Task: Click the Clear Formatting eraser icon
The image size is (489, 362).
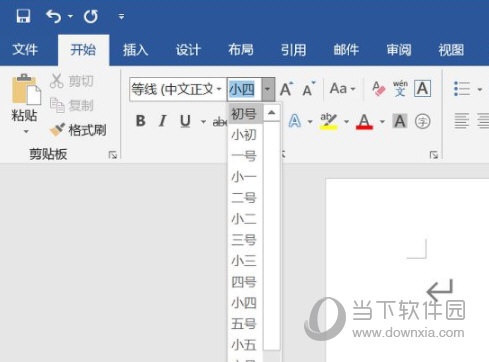Action: click(x=379, y=89)
